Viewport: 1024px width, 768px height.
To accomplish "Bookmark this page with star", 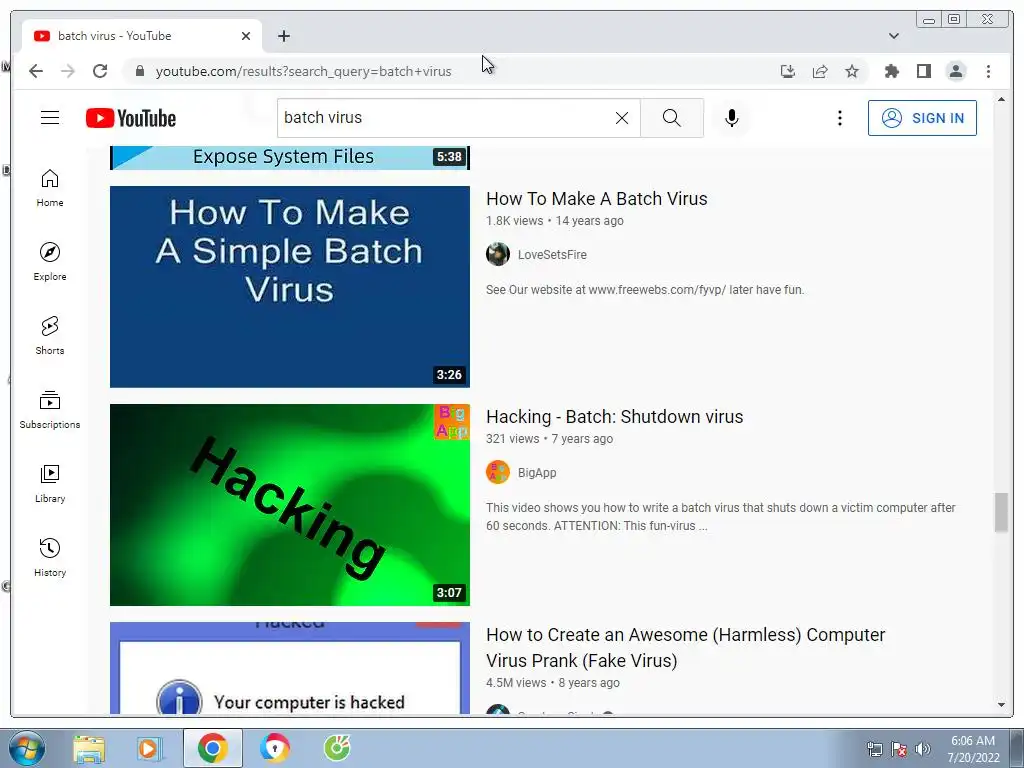I will (852, 71).
